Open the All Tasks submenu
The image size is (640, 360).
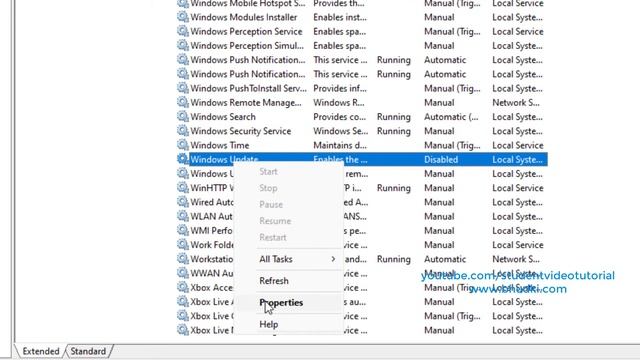[276, 259]
